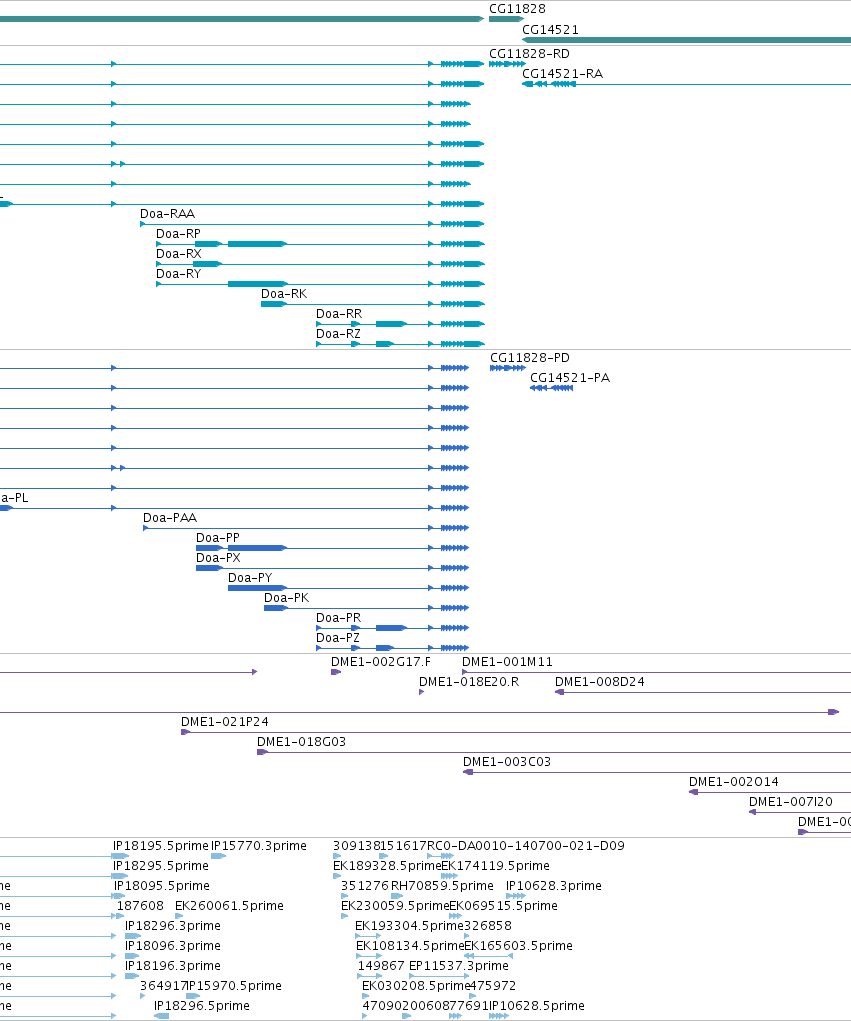Click the CG11828-RD exon cluster
The height and width of the screenshot is (1021, 851).
(507, 64)
